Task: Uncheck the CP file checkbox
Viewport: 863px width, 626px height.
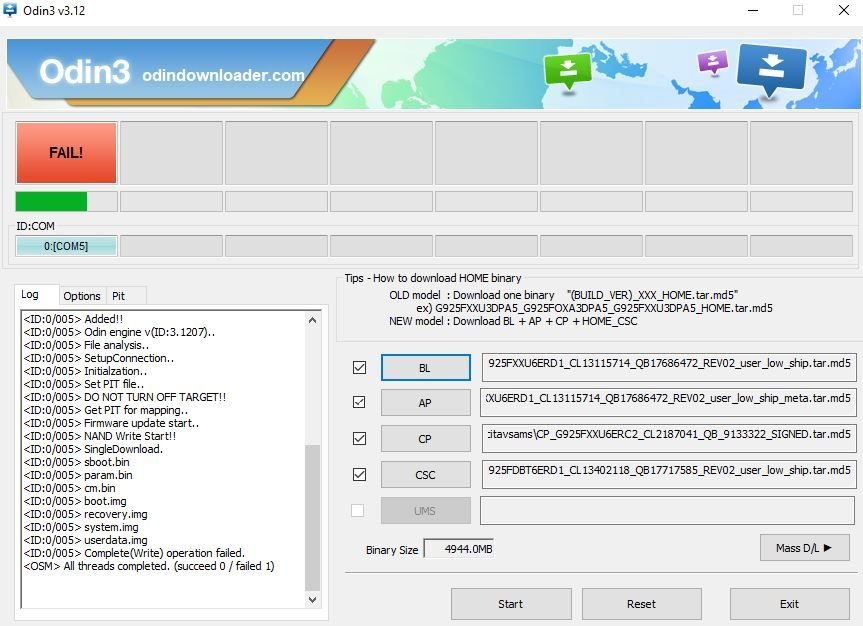Action: [x=359, y=438]
